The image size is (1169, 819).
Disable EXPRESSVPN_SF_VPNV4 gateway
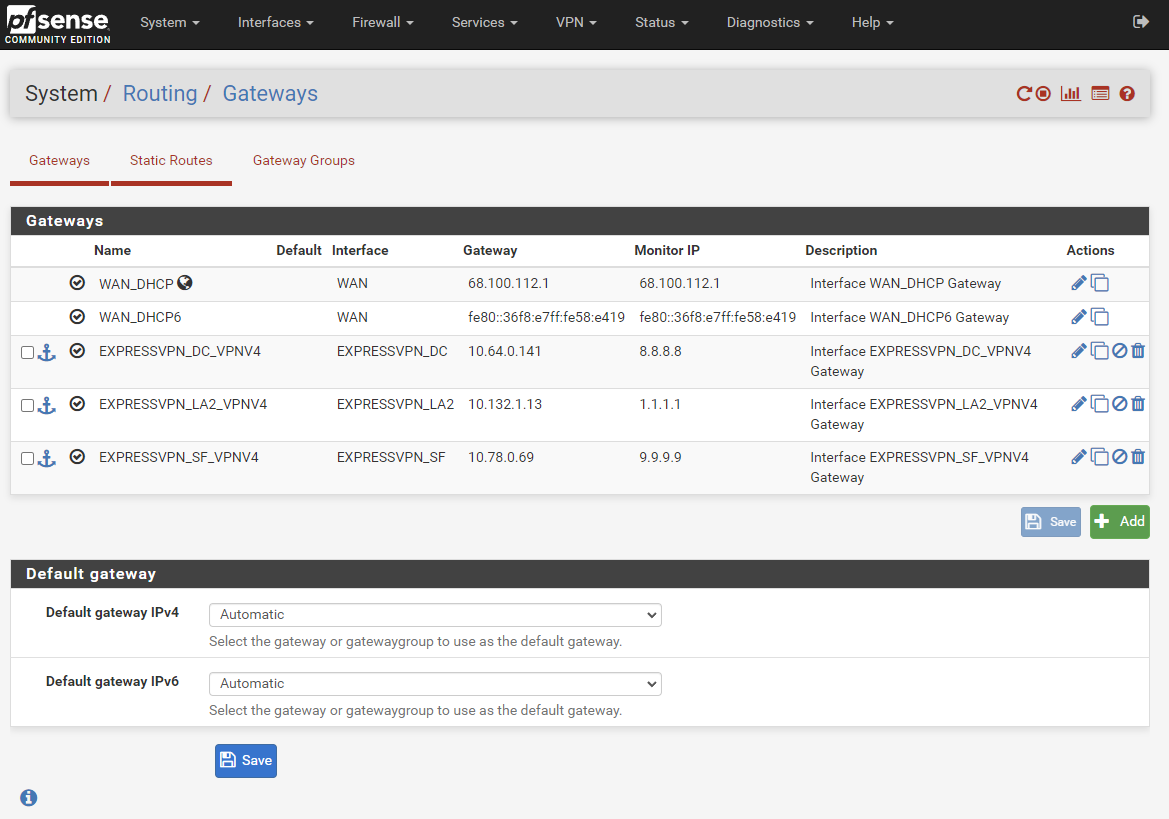coord(1119,456)
